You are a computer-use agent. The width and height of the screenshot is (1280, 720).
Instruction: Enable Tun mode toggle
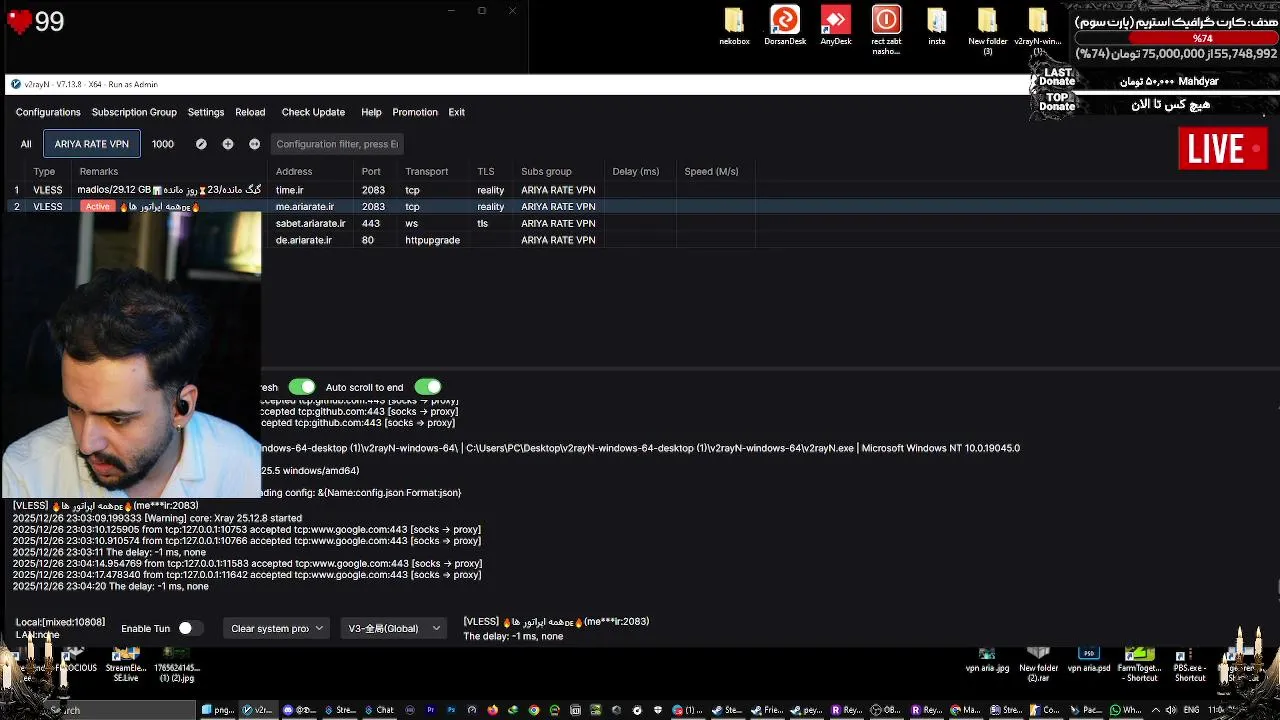point(190,628)
